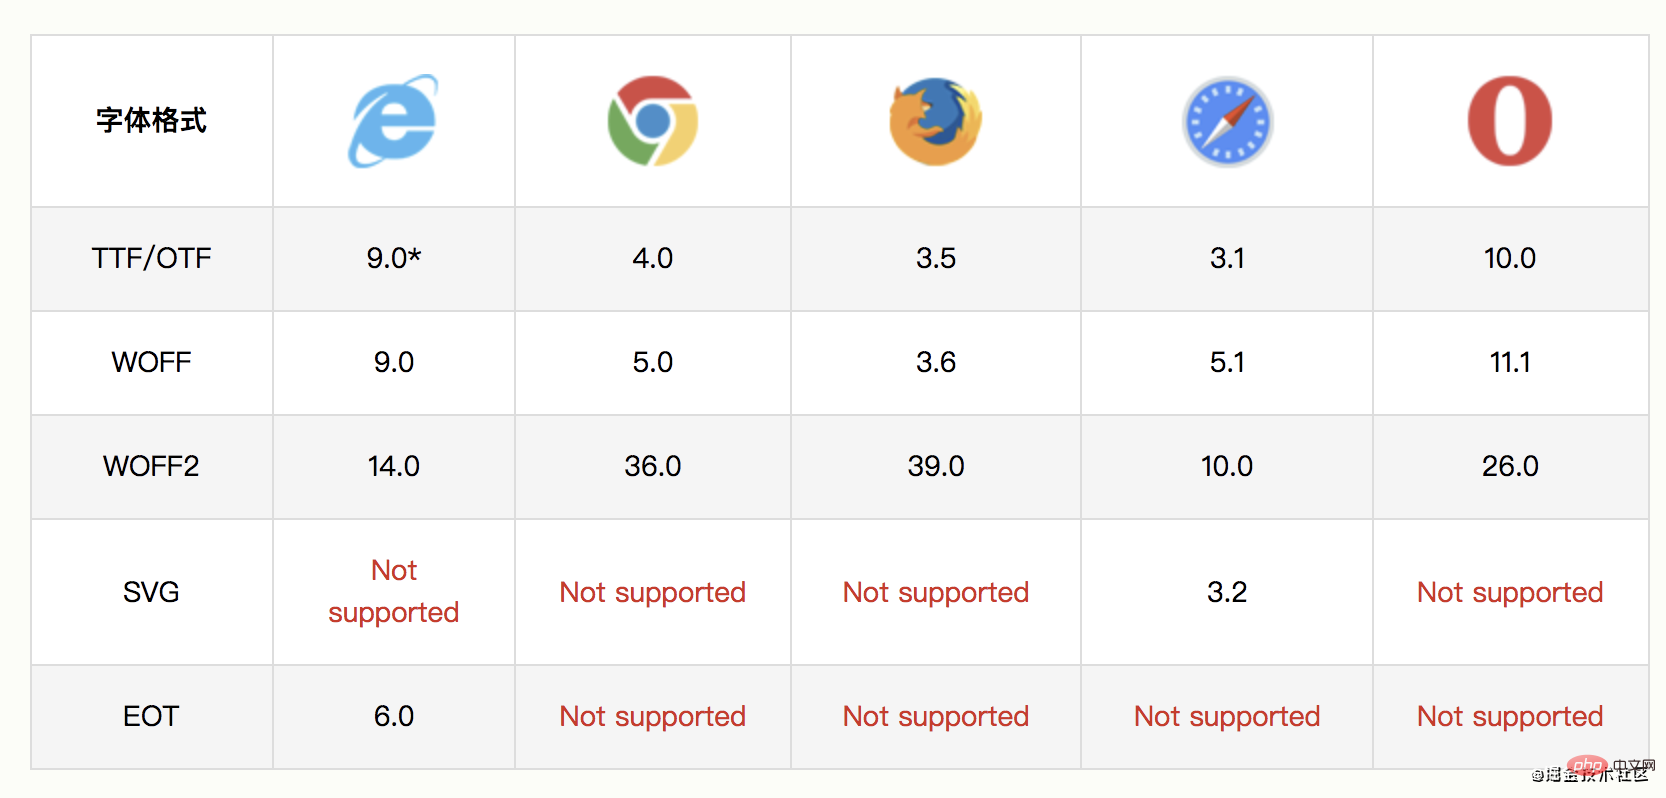Image resolution: width=1666 pixels, height=798 pixels.
Task: Click the Google Chrome browser icon
Action: pos(653,121)
